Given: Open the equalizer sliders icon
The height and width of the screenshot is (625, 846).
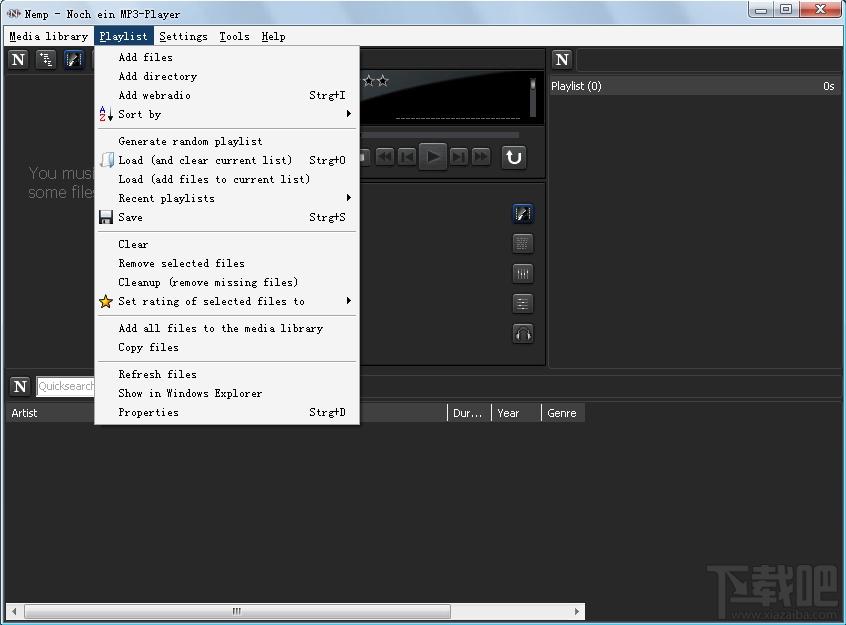Looking at the screenshot, I should (x=522, y=274).
